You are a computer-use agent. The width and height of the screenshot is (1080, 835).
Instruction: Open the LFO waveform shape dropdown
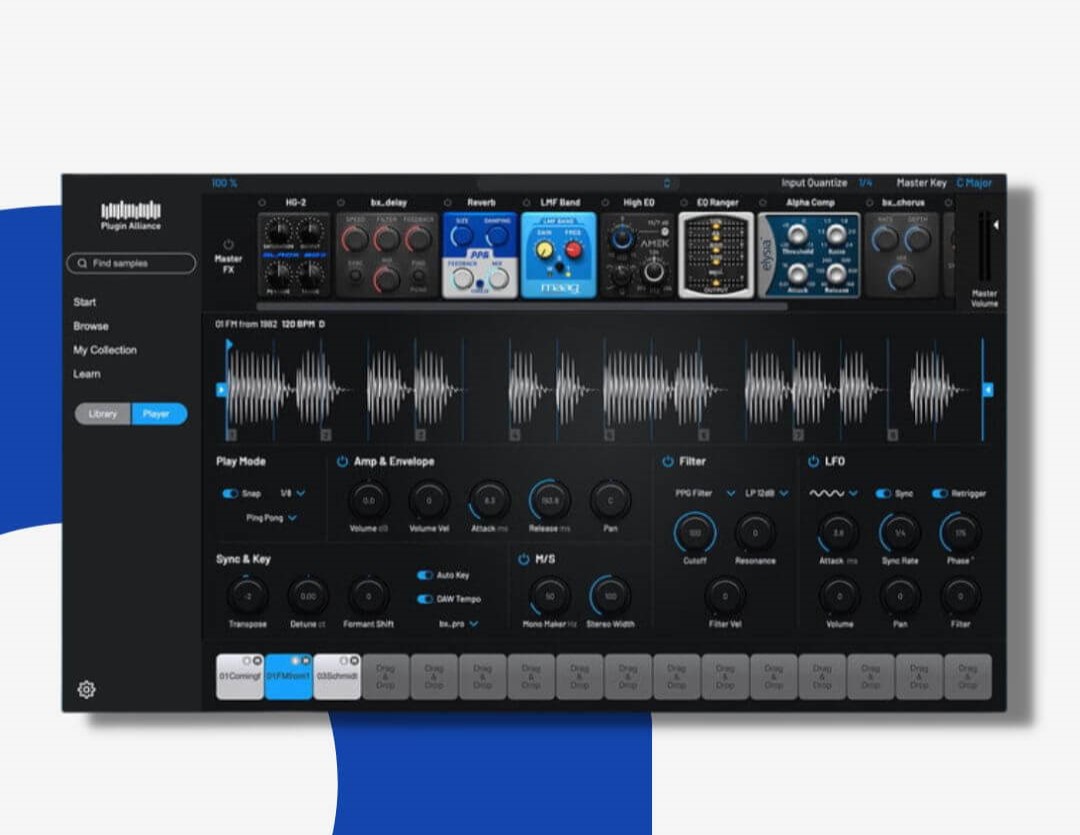(834, 493)
